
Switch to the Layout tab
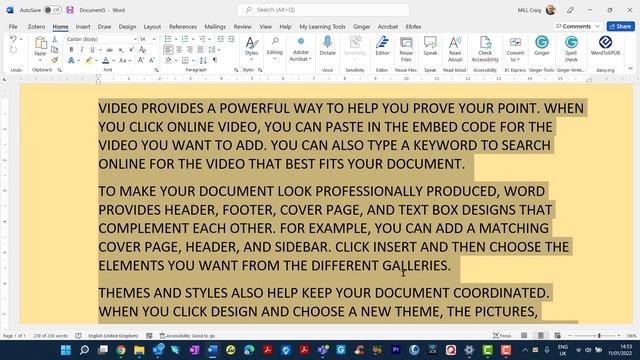click(x=152, y=27)
